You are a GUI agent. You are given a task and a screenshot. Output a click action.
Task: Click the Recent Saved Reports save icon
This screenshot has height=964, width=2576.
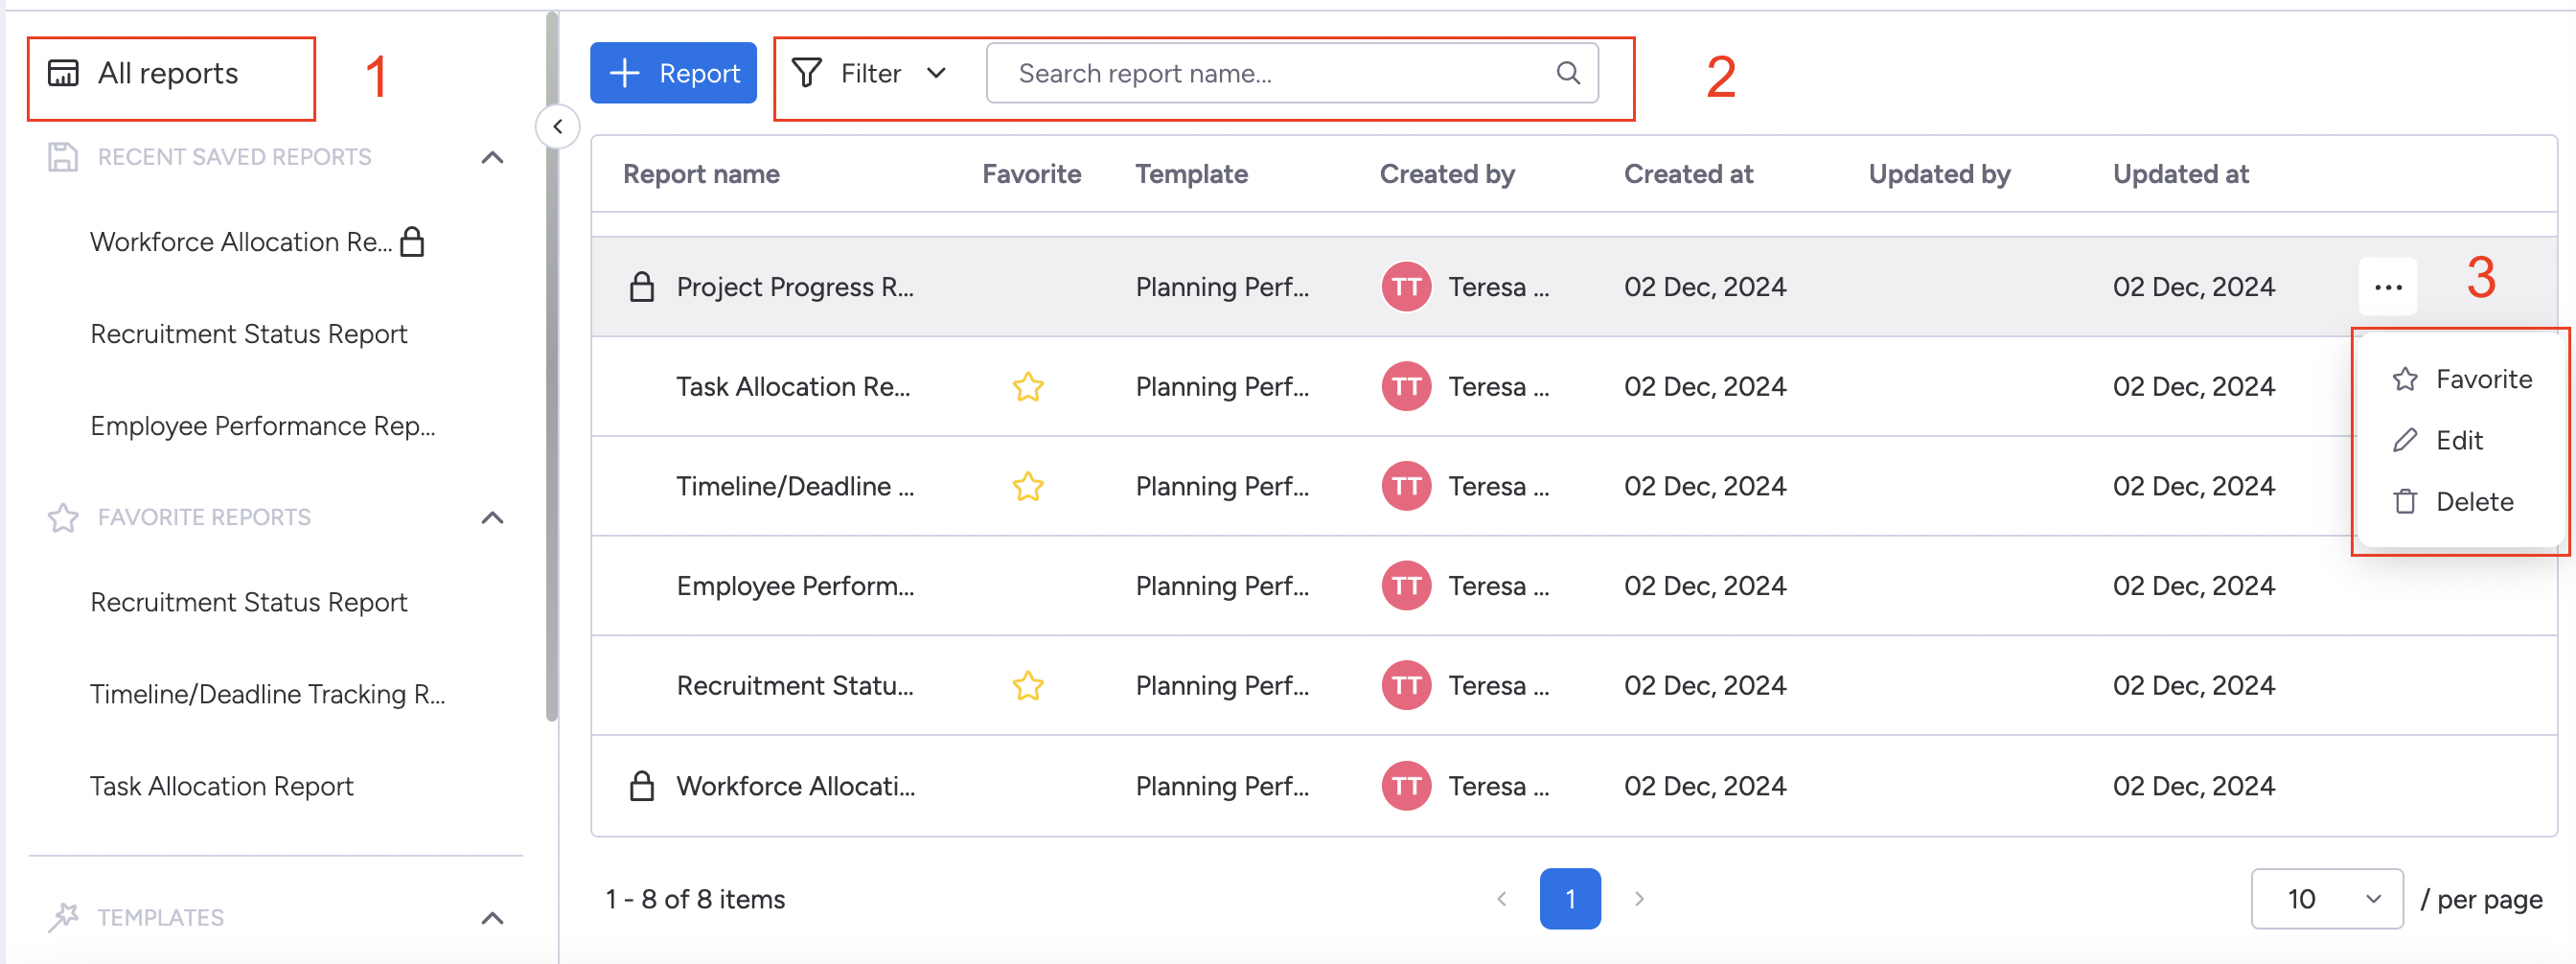pos(62,156)
